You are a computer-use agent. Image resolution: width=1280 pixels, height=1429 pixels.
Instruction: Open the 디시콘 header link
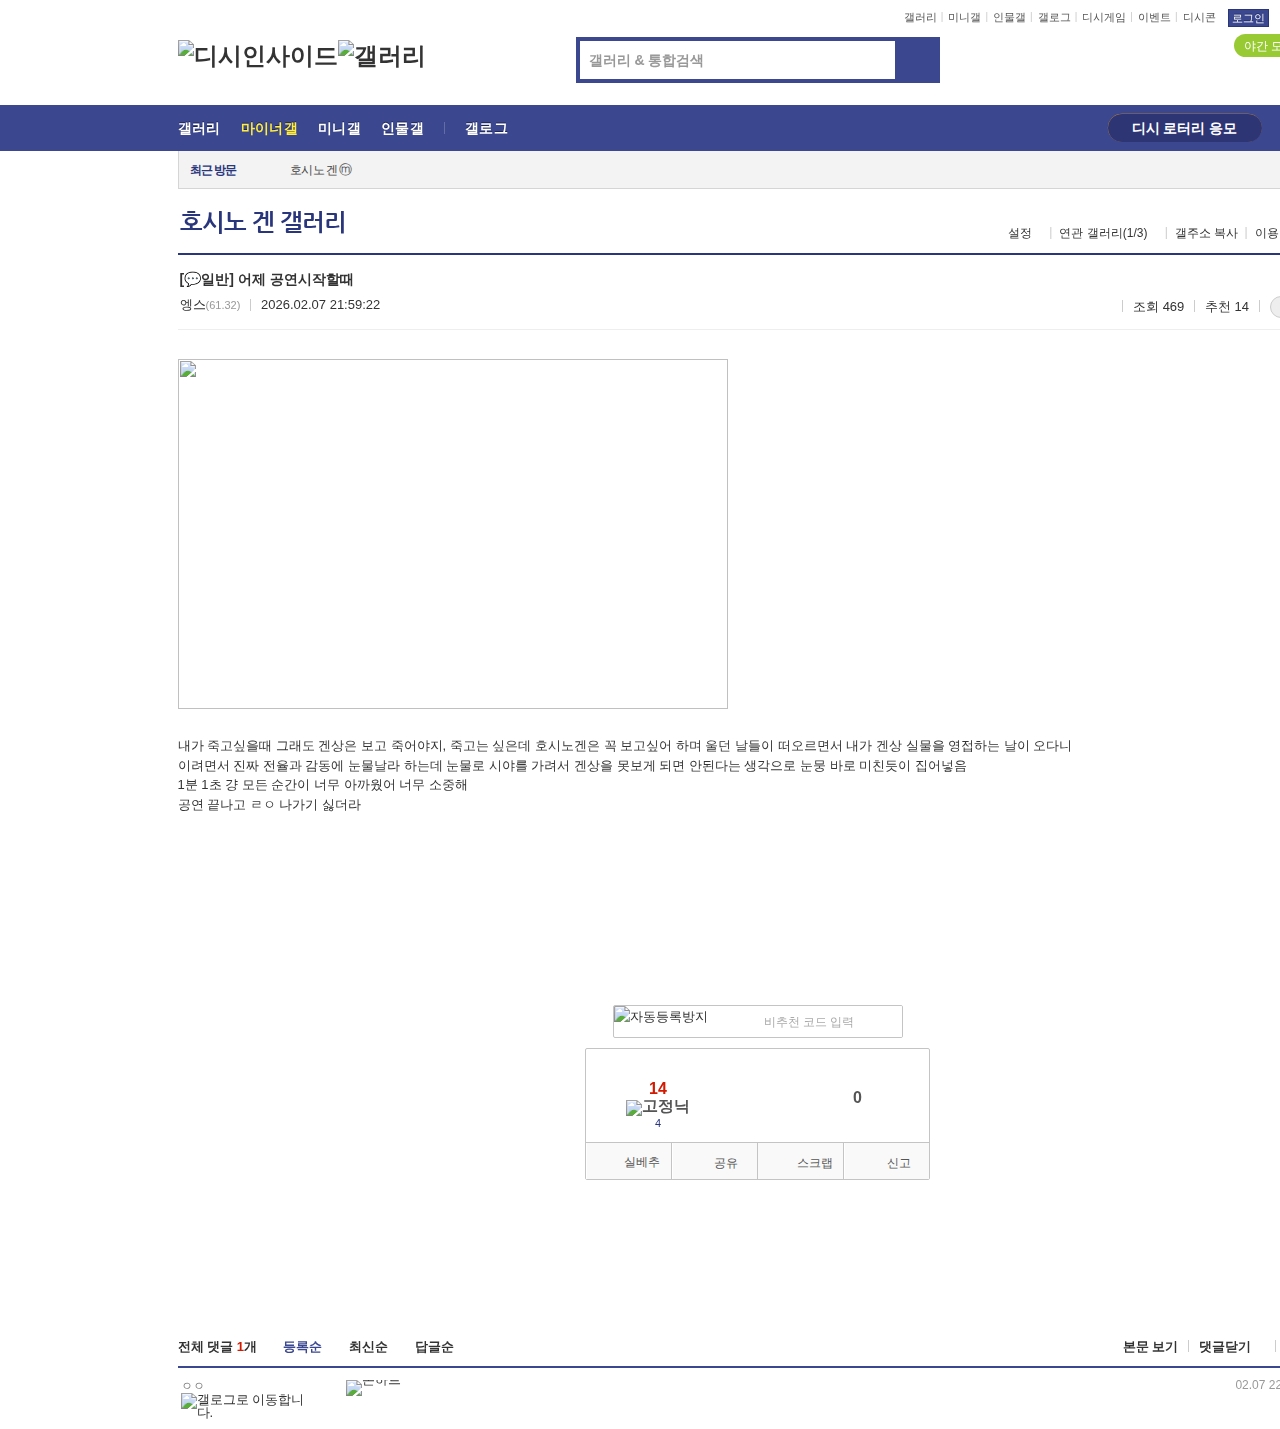(x=1199, y=18)
